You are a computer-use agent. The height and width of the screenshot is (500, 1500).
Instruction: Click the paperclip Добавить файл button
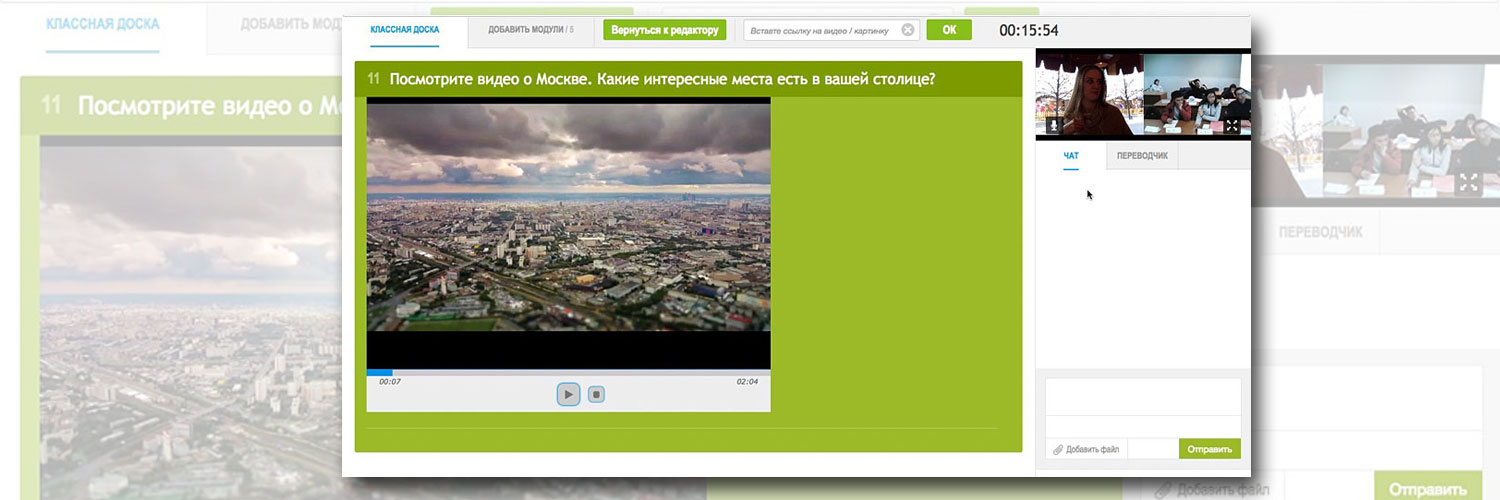click(1086, 449)
